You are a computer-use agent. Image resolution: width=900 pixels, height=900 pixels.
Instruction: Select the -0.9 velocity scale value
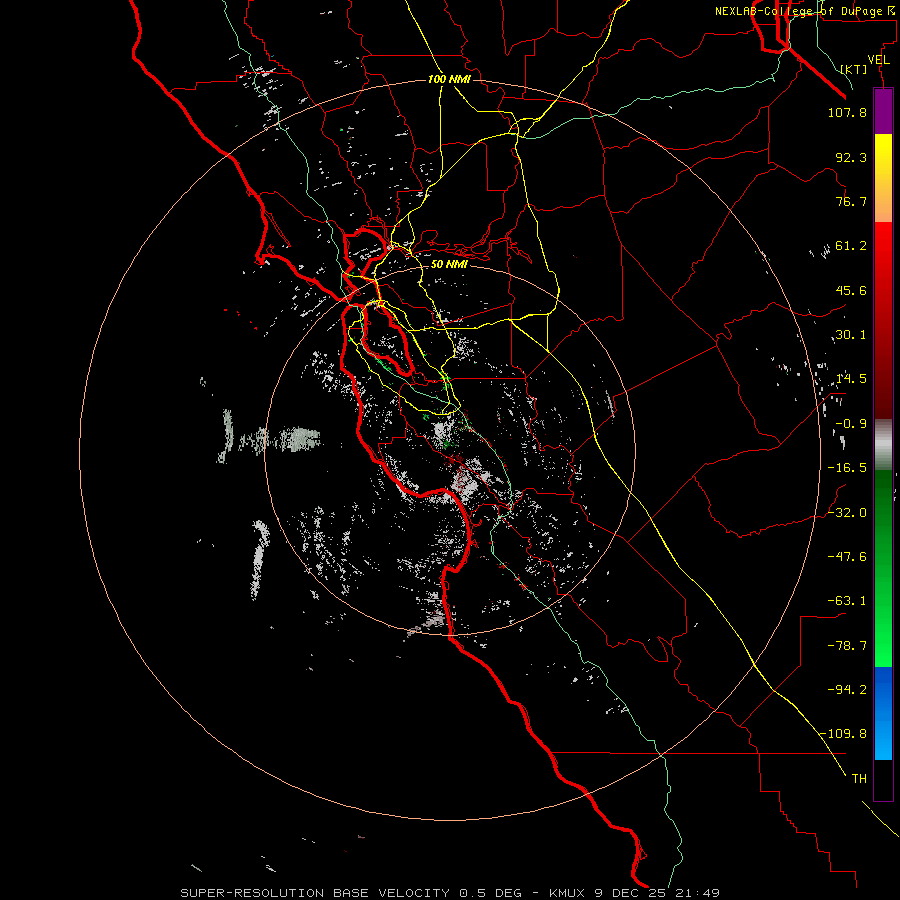851,424
